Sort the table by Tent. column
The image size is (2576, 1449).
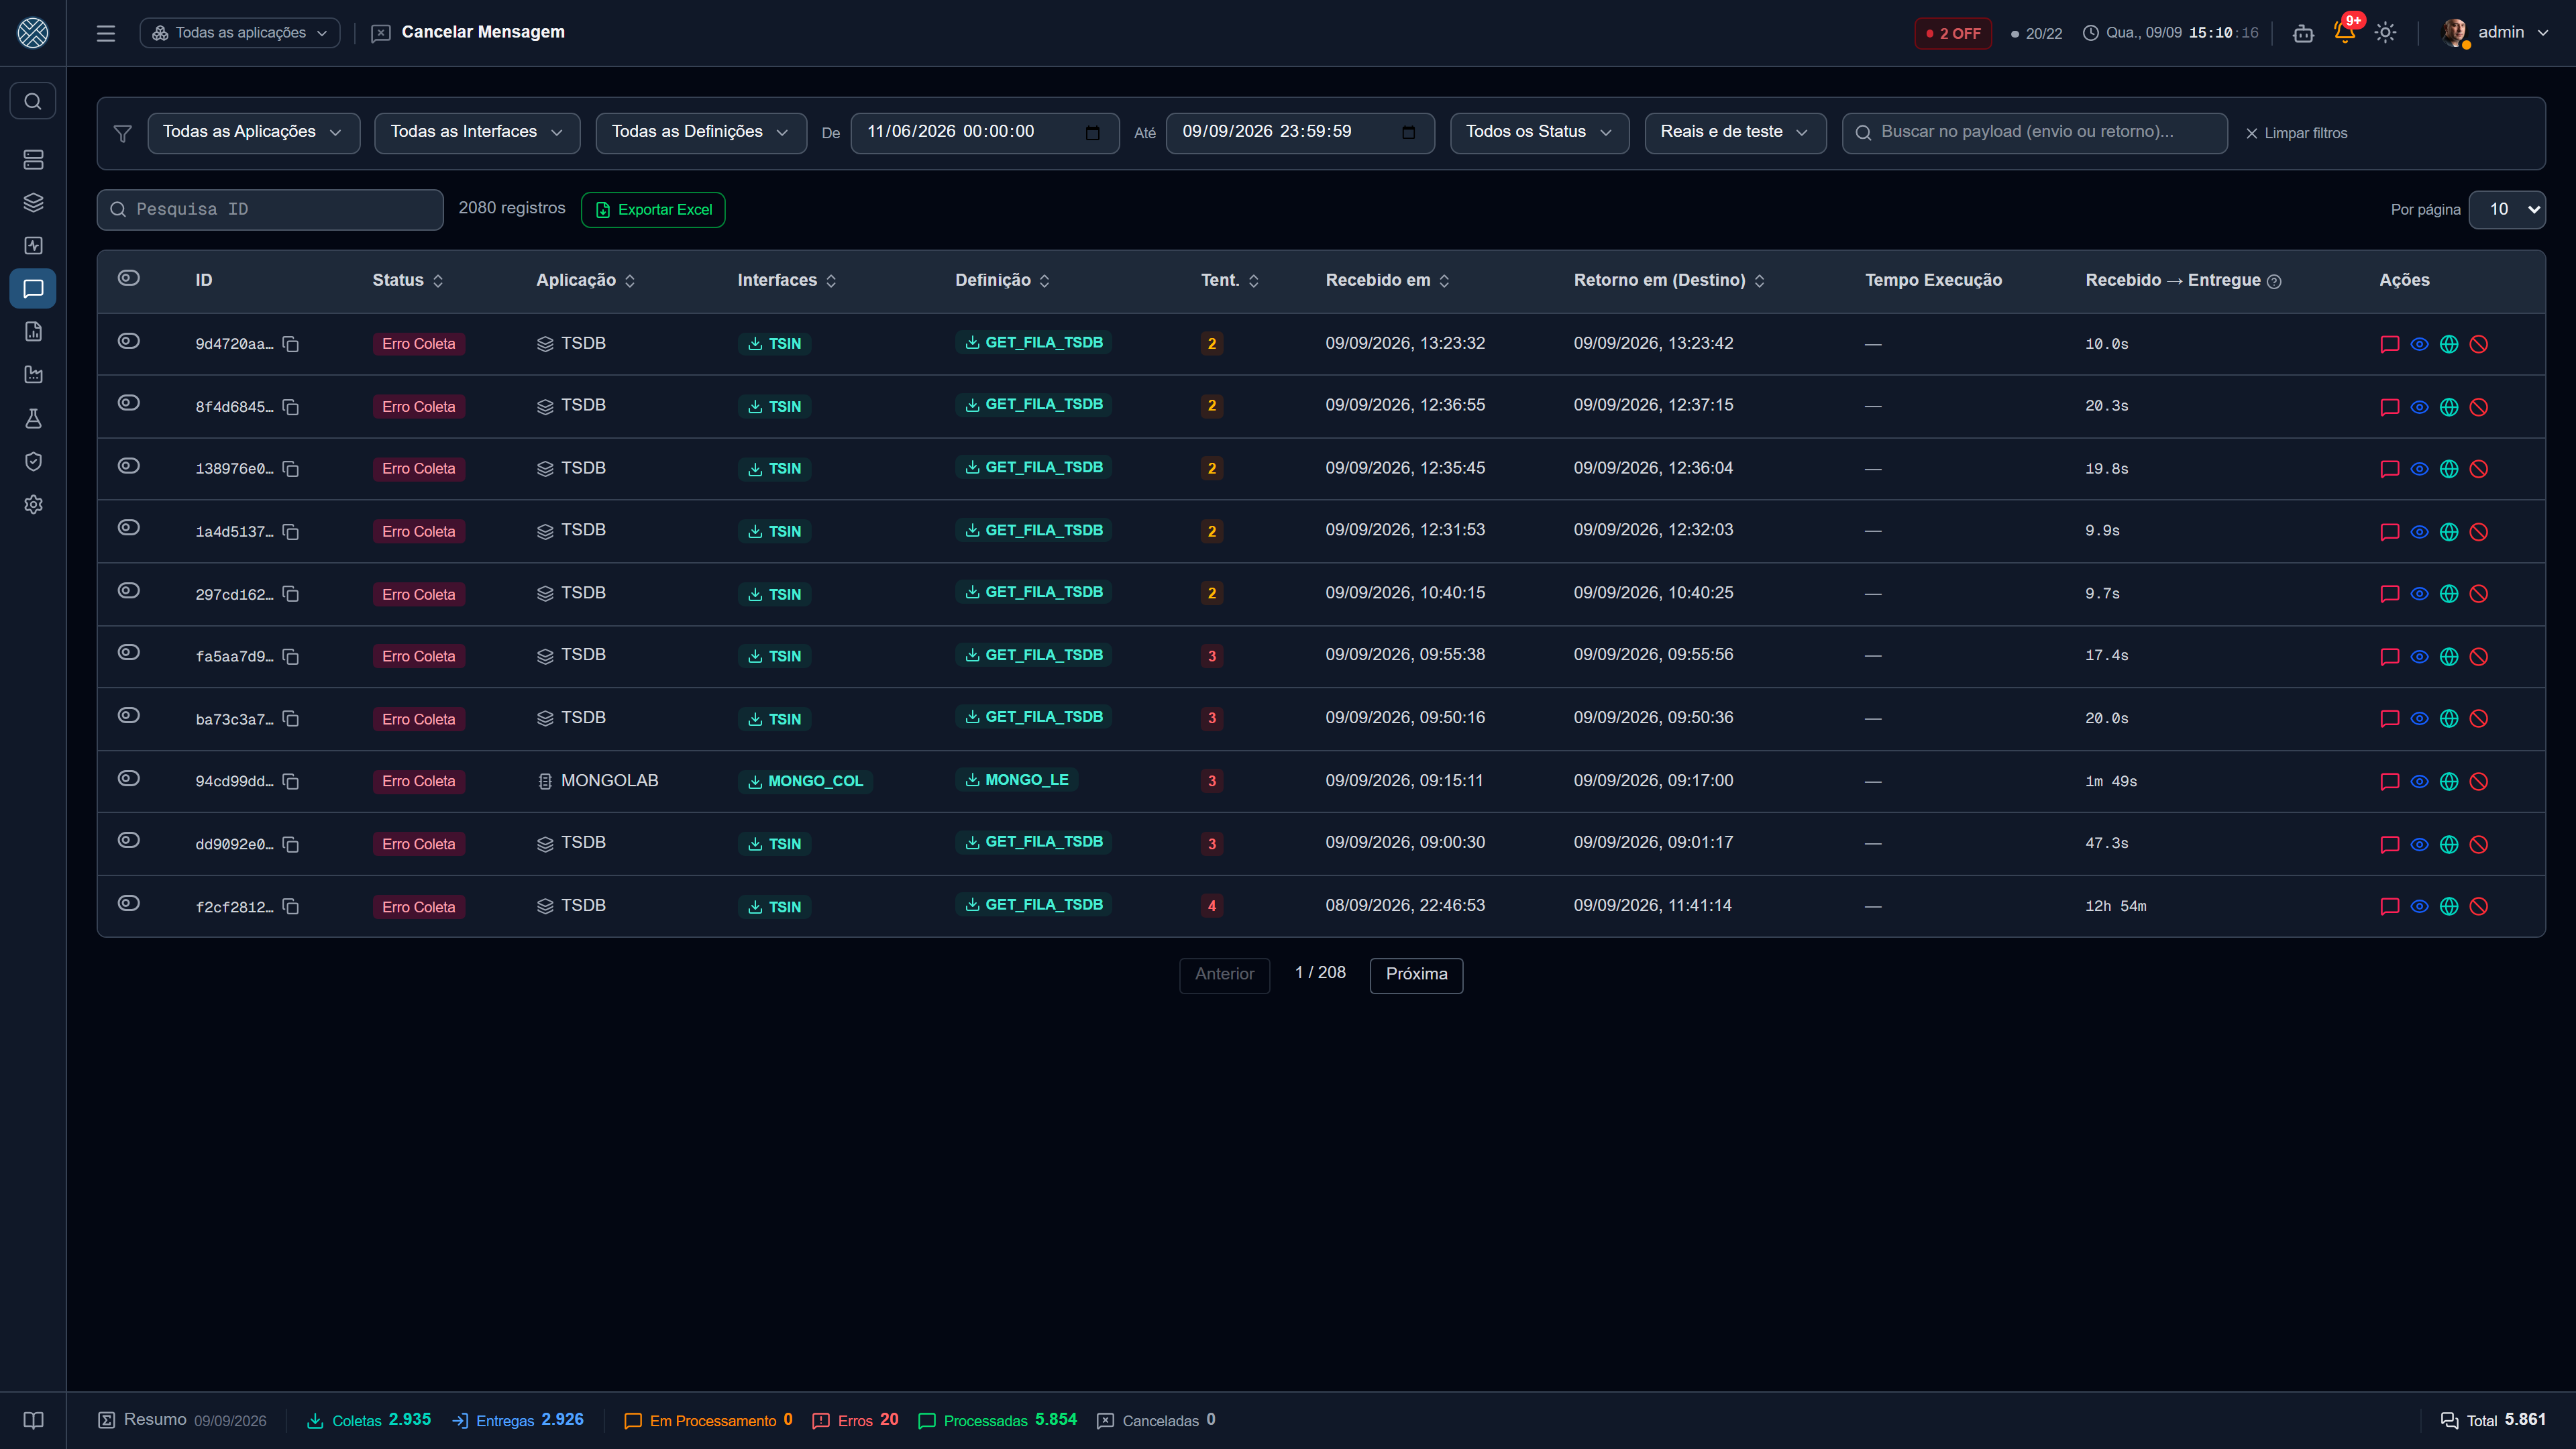coord(1229,281)
